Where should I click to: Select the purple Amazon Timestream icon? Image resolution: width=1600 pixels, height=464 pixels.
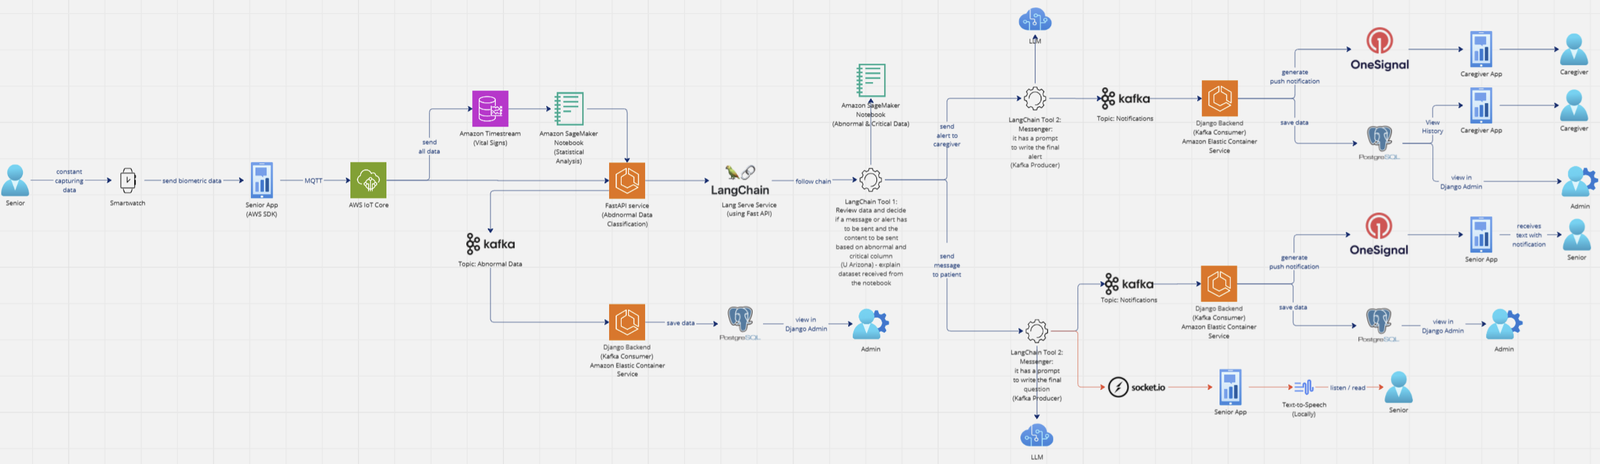pos(490,108)
